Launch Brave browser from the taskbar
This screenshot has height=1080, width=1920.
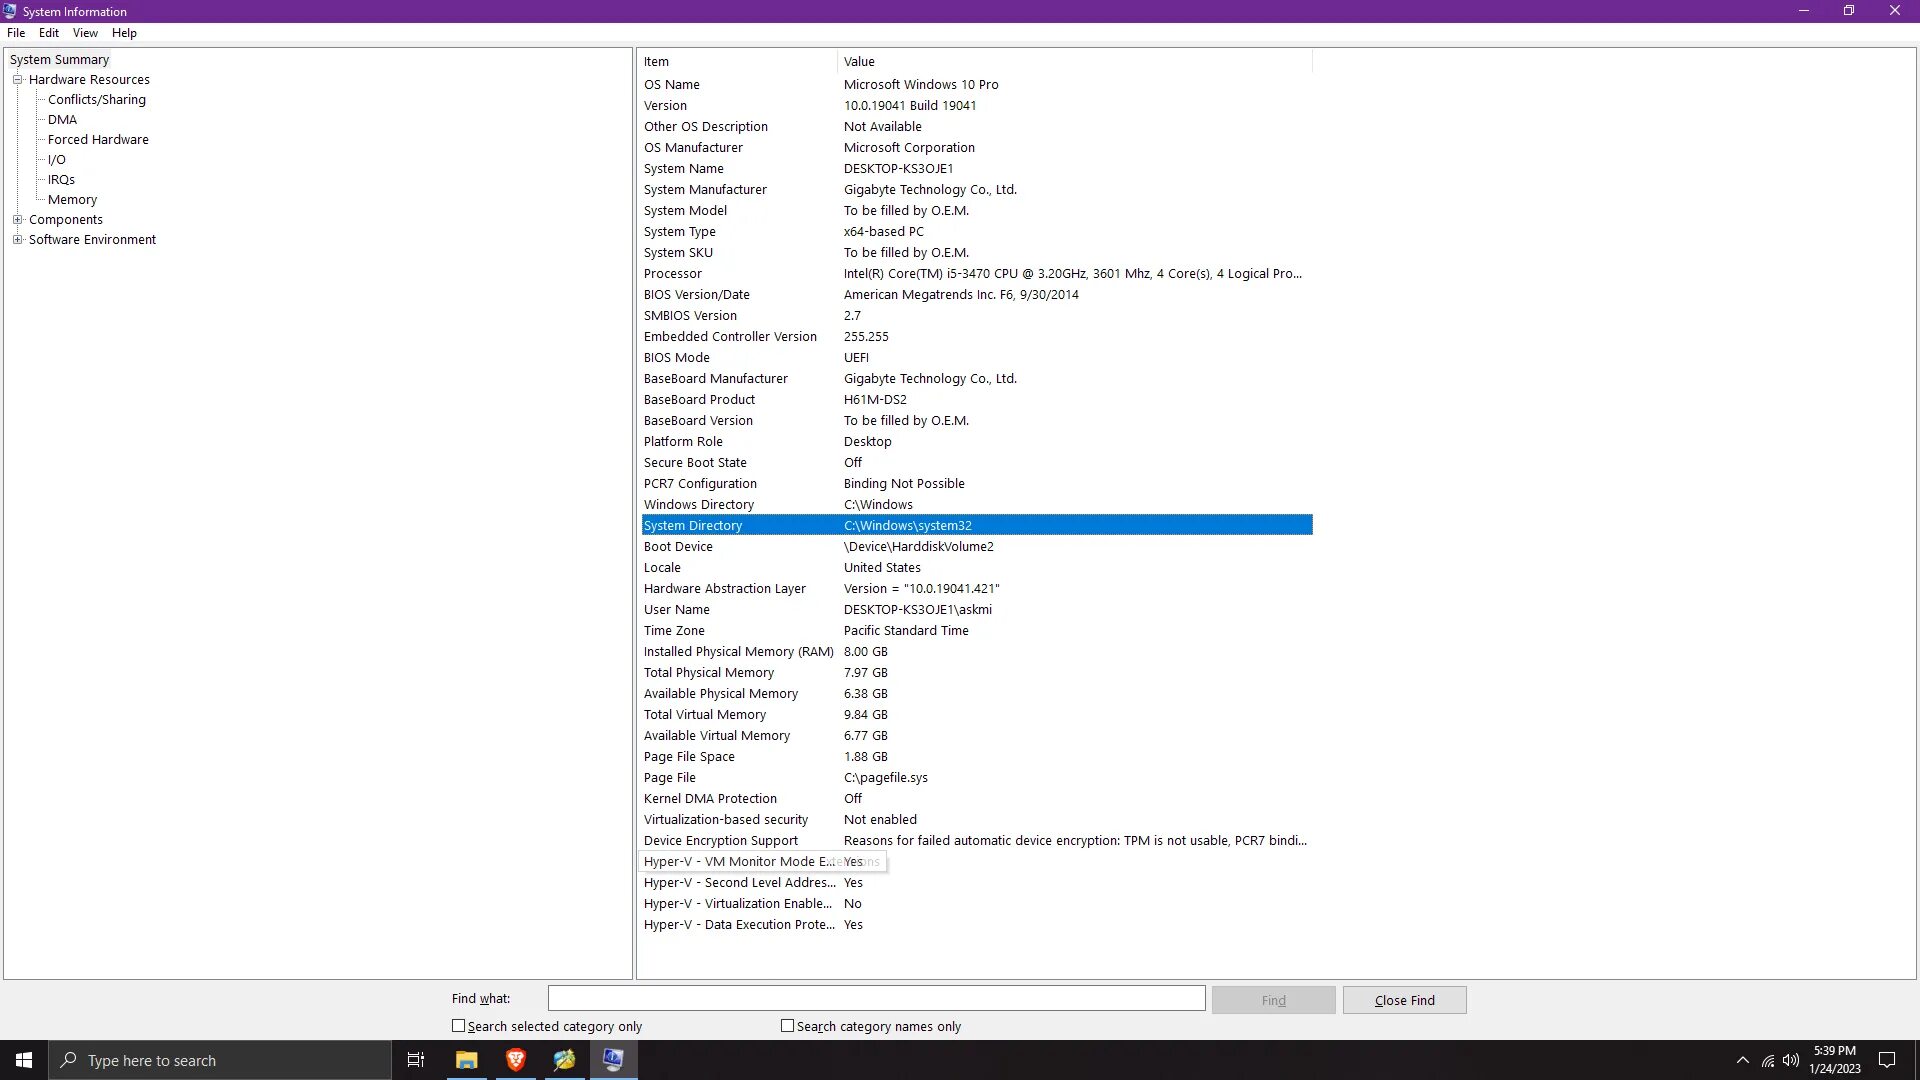(516, 1060)
